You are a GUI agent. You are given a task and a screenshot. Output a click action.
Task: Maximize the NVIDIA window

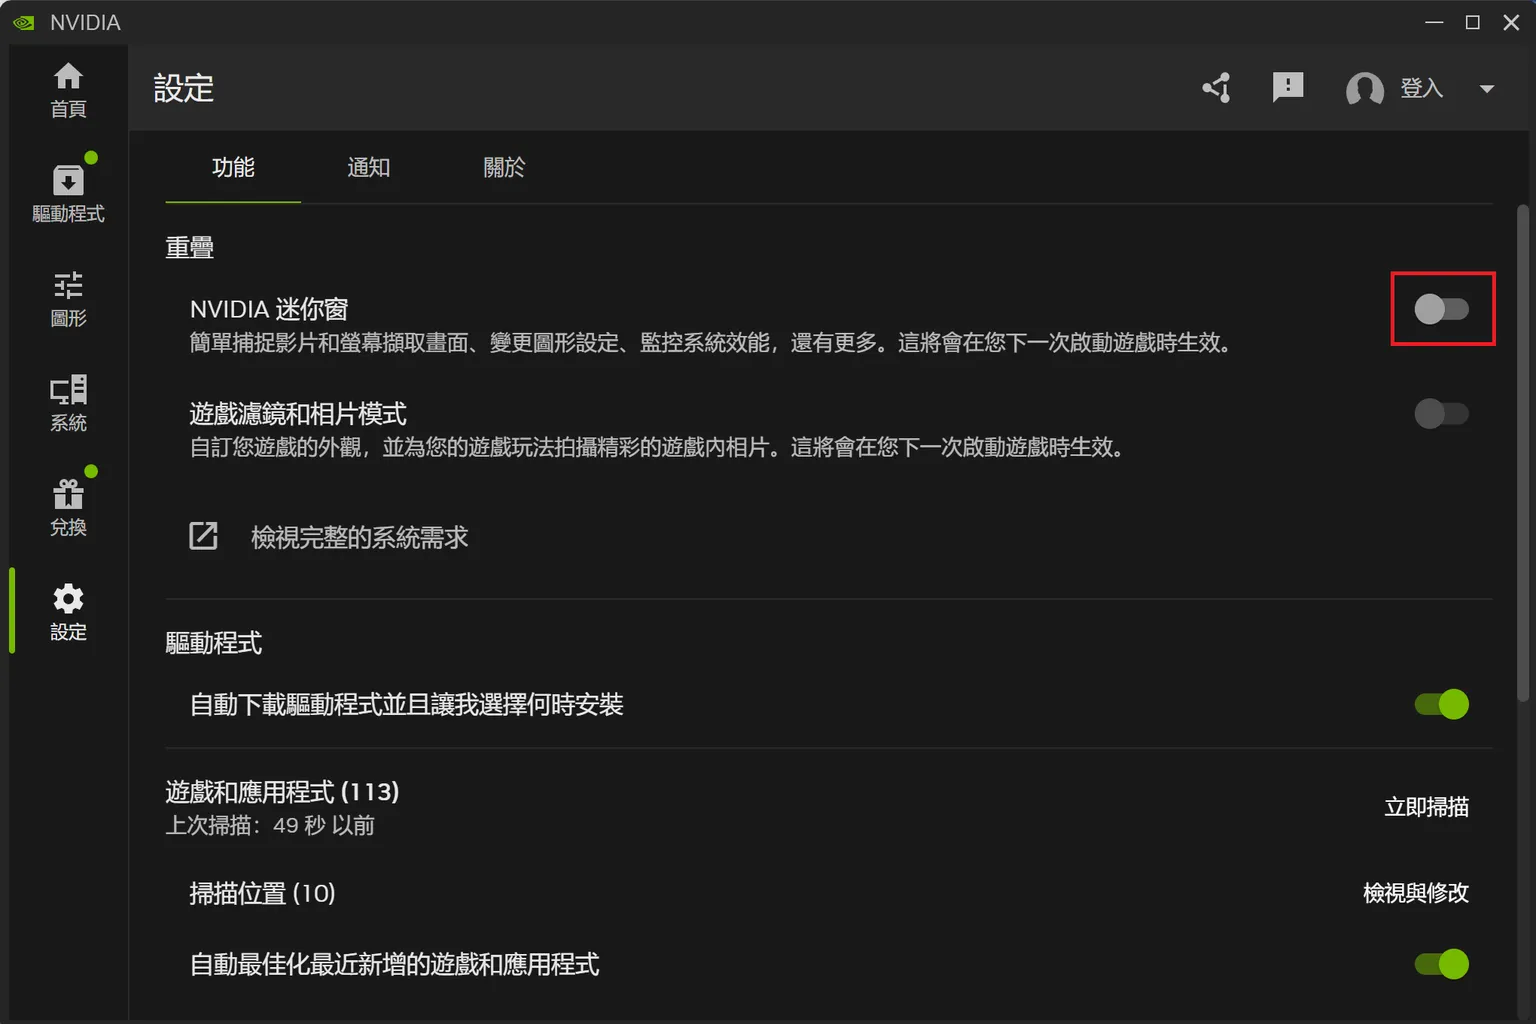click(x=1473, y=22)
